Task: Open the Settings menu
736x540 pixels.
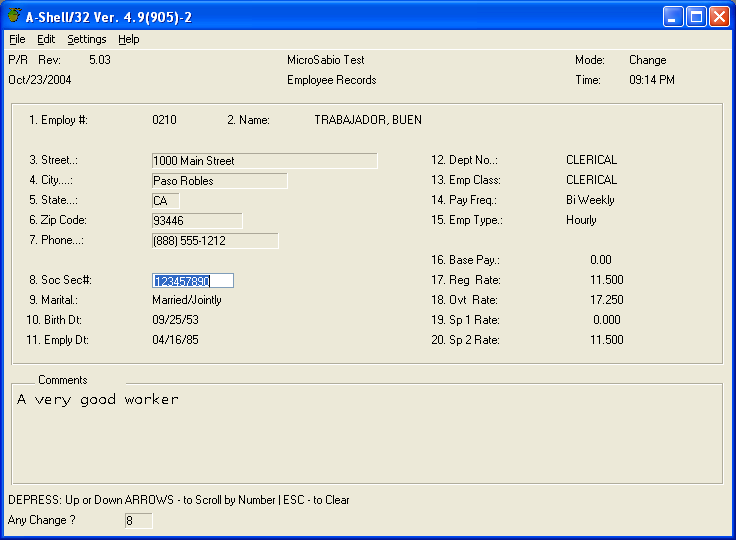Action: [x=87, y=39]
